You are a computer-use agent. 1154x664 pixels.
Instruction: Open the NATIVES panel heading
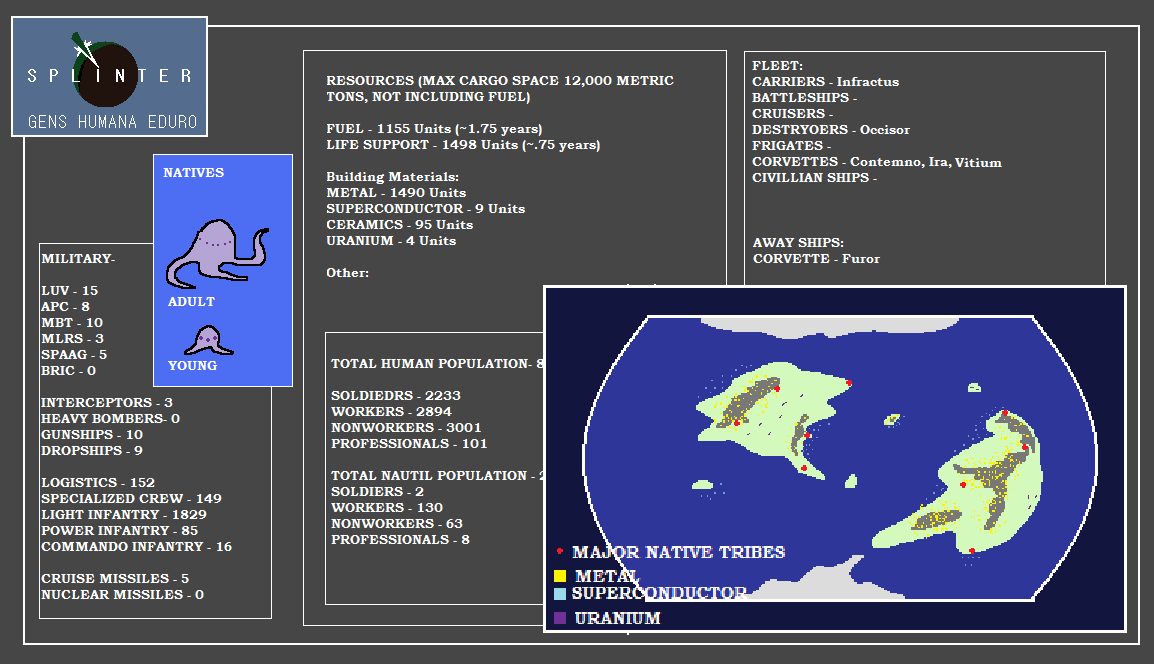(193, 173)
